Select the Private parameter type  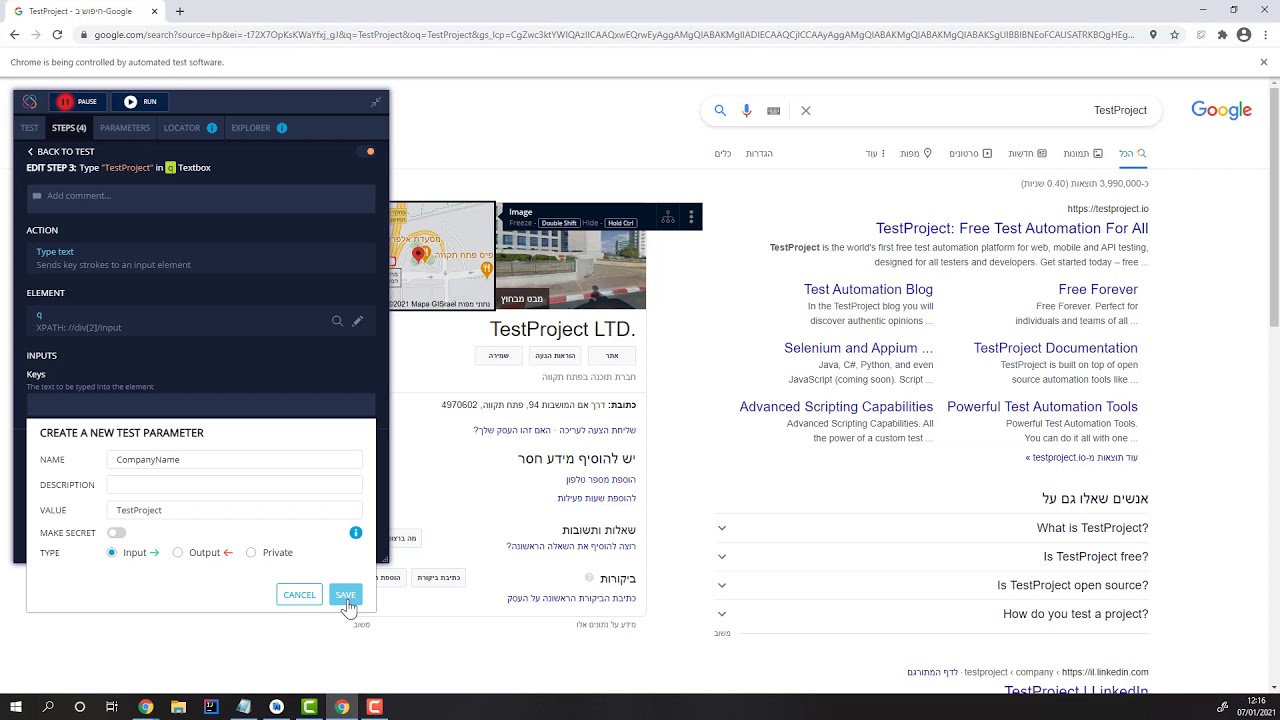251,552
